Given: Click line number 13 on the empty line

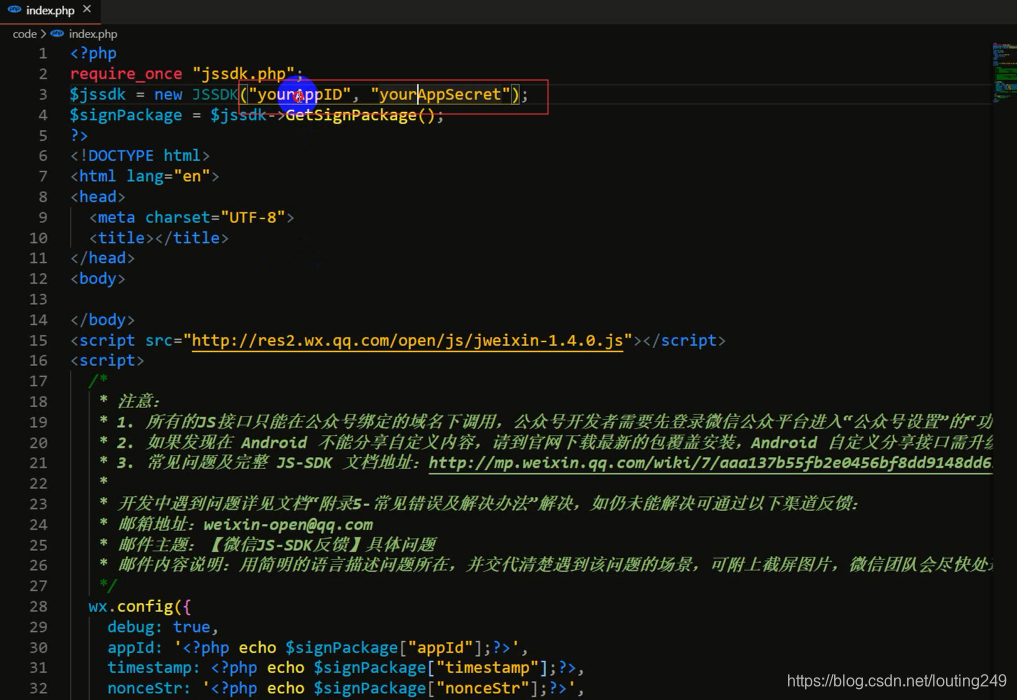Looking at the screenshot, I should (x=38, y=300).
